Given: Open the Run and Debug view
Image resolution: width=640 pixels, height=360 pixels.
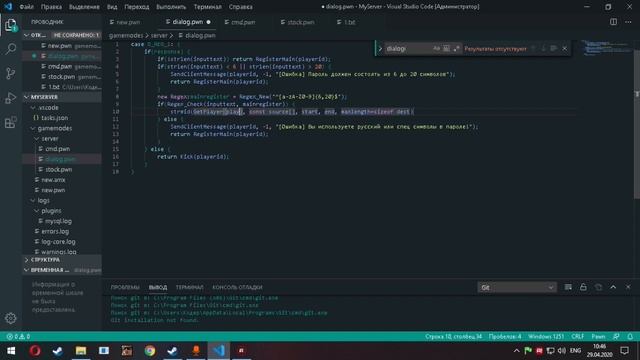Looking at the screenshot, I should (x=11, y=98).
